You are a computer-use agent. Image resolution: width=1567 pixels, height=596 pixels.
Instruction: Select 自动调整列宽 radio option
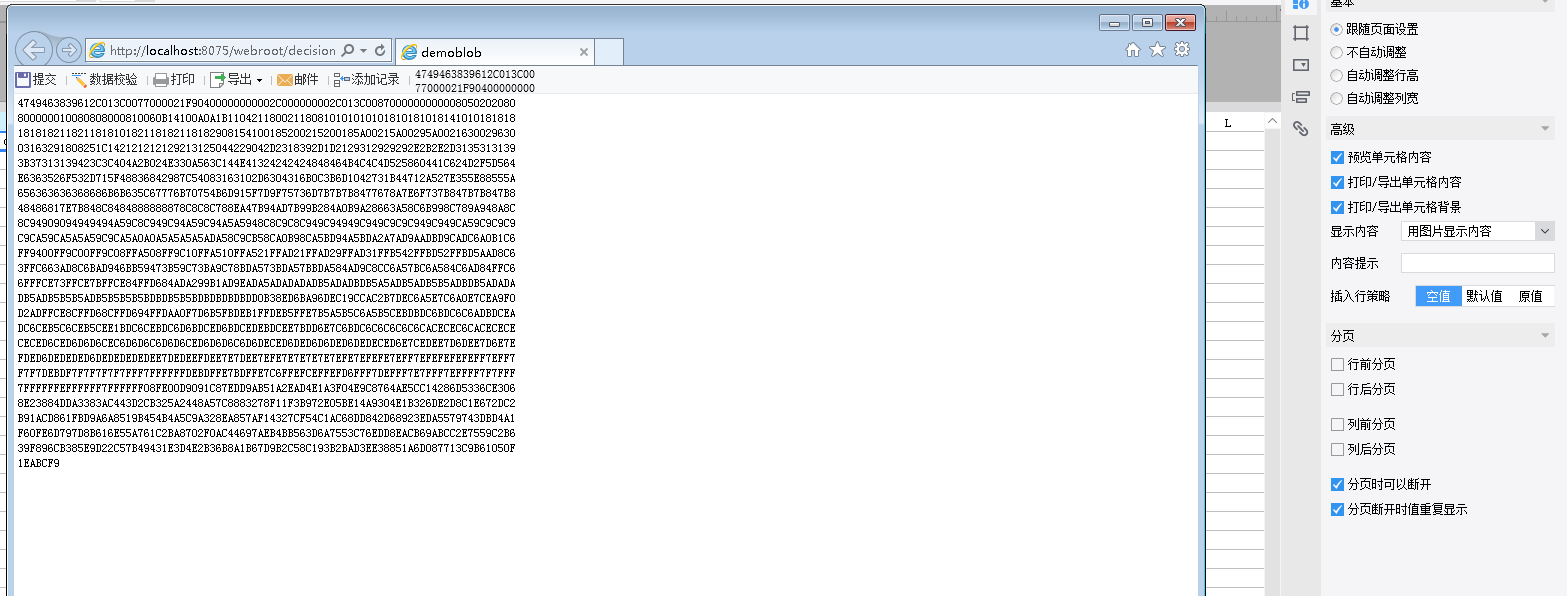pos(1337,98)
